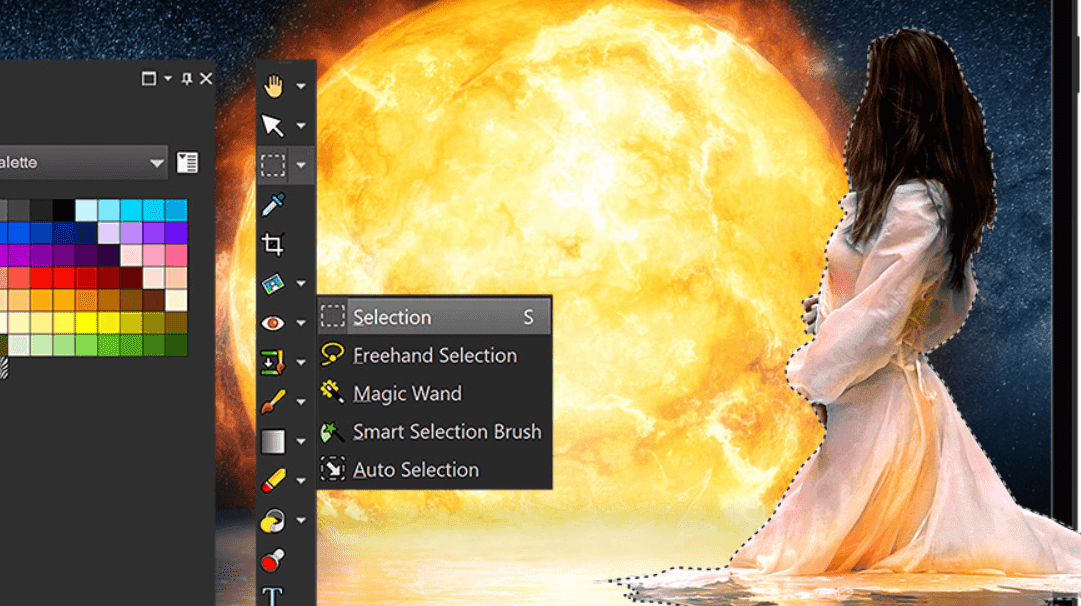The width and height of the screenshot is (1081, 606).
Task: Pick the pure red color swatch
Action: (64, 278)
